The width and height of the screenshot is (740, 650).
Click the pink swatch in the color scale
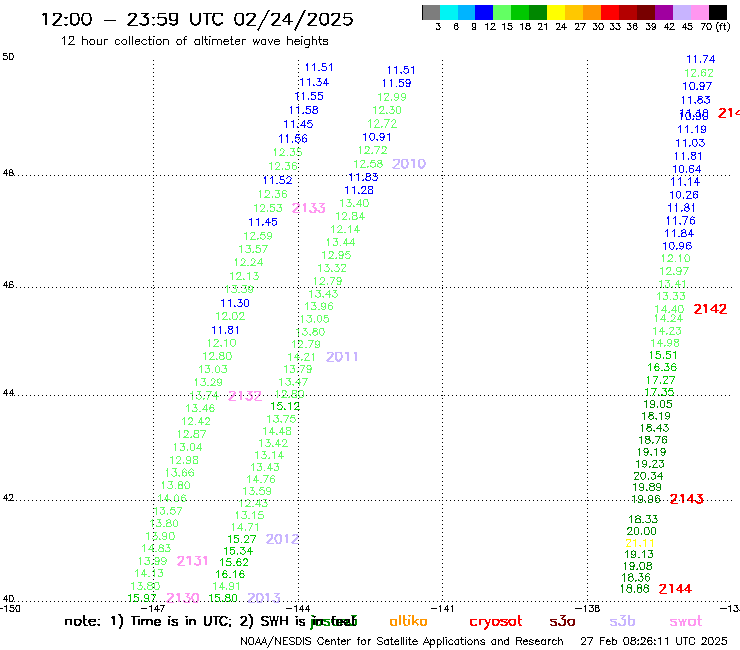tap(700, 12)
